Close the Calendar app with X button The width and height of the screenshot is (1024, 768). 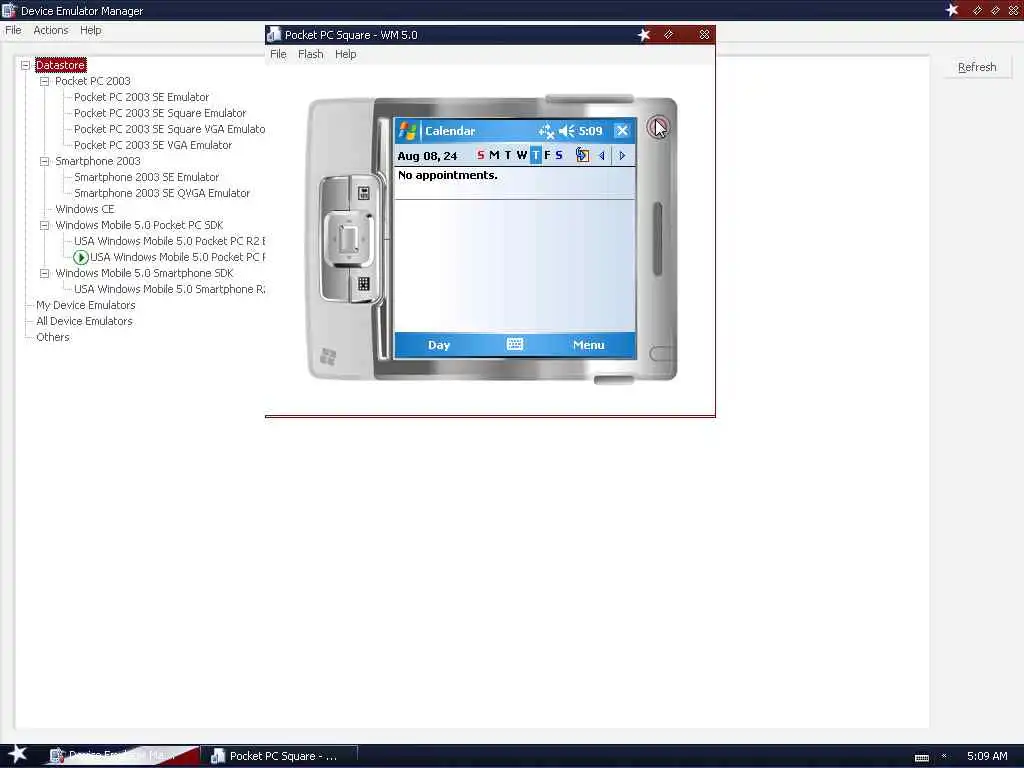click(x=622, y=131)
